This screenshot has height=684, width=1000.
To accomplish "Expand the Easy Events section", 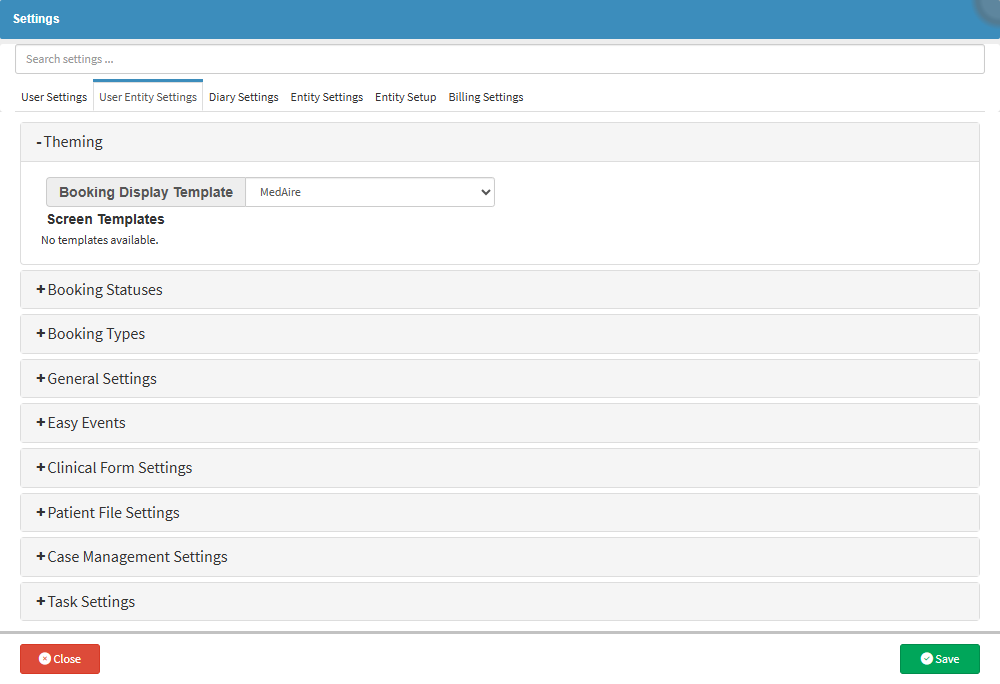I will point(82,423).
